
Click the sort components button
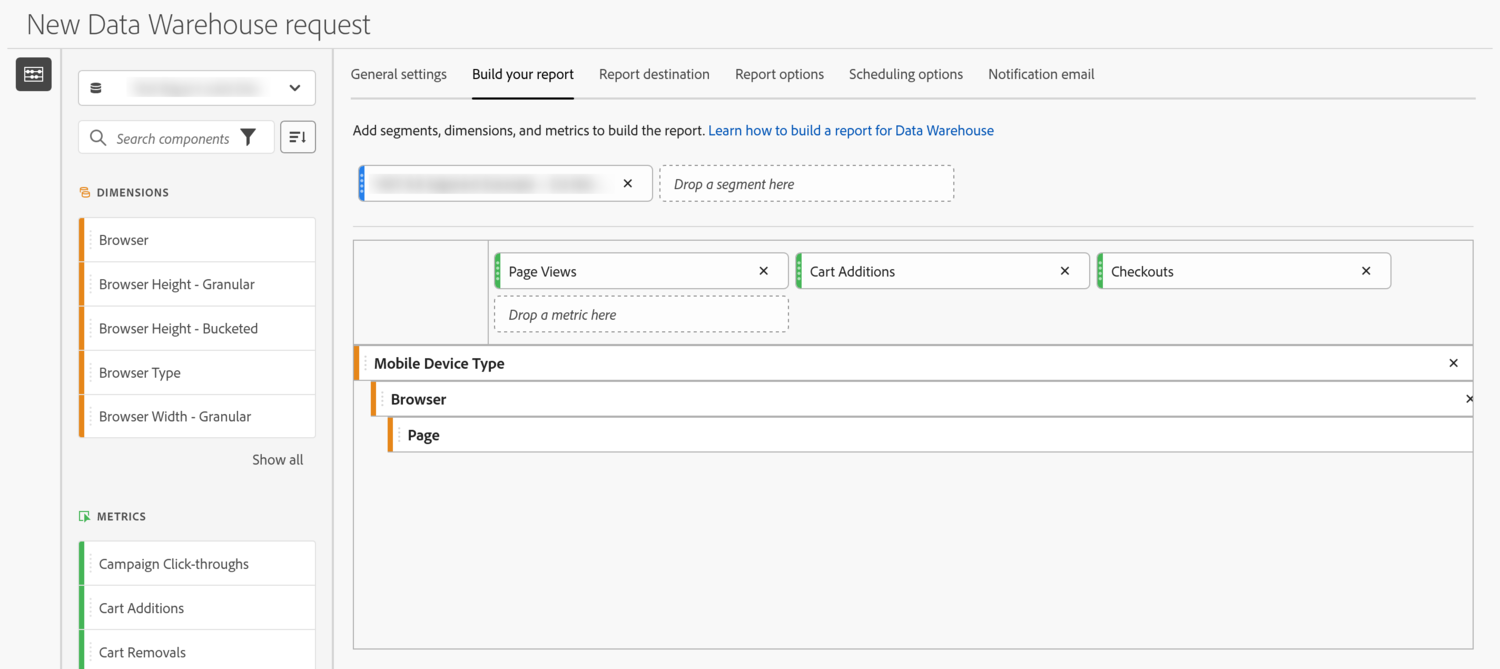[298, 137]
